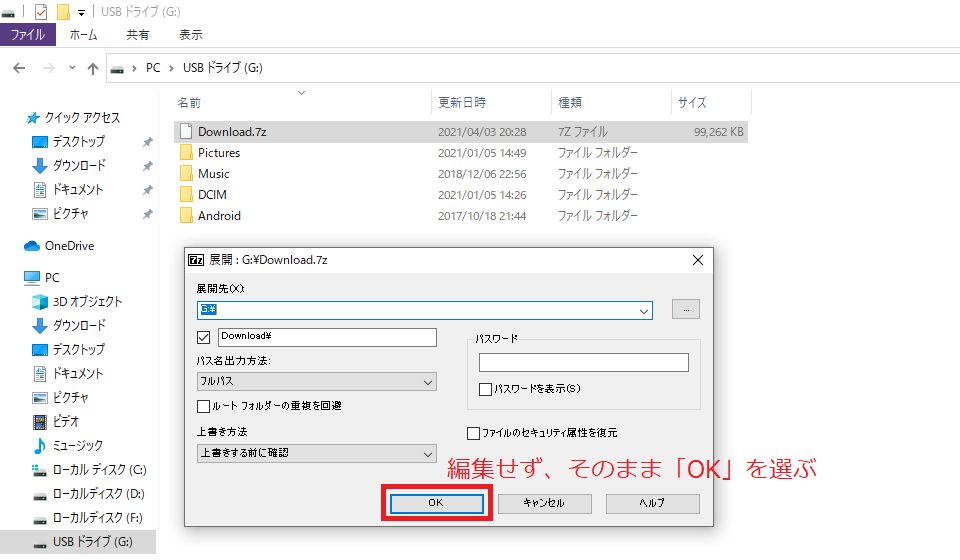
Task: Browse destination with the ... button
Action: [686, 310]
